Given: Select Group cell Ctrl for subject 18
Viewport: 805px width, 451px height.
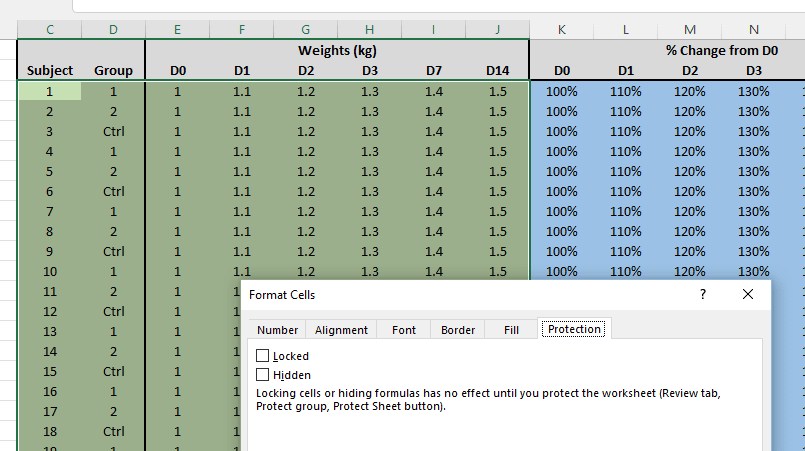Looking at the screenshot, I should tap(113, 431).
